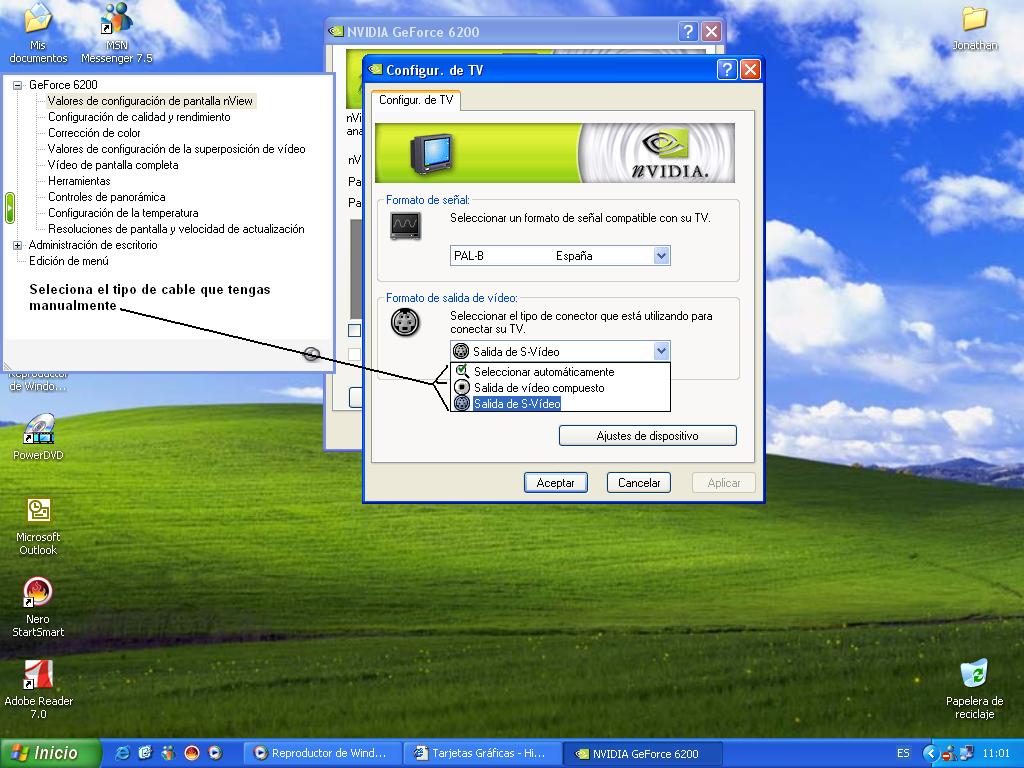Open the Papelera de reciclaje icon
The width and height of the screenshot is (1024, 768).
[973, 675]
